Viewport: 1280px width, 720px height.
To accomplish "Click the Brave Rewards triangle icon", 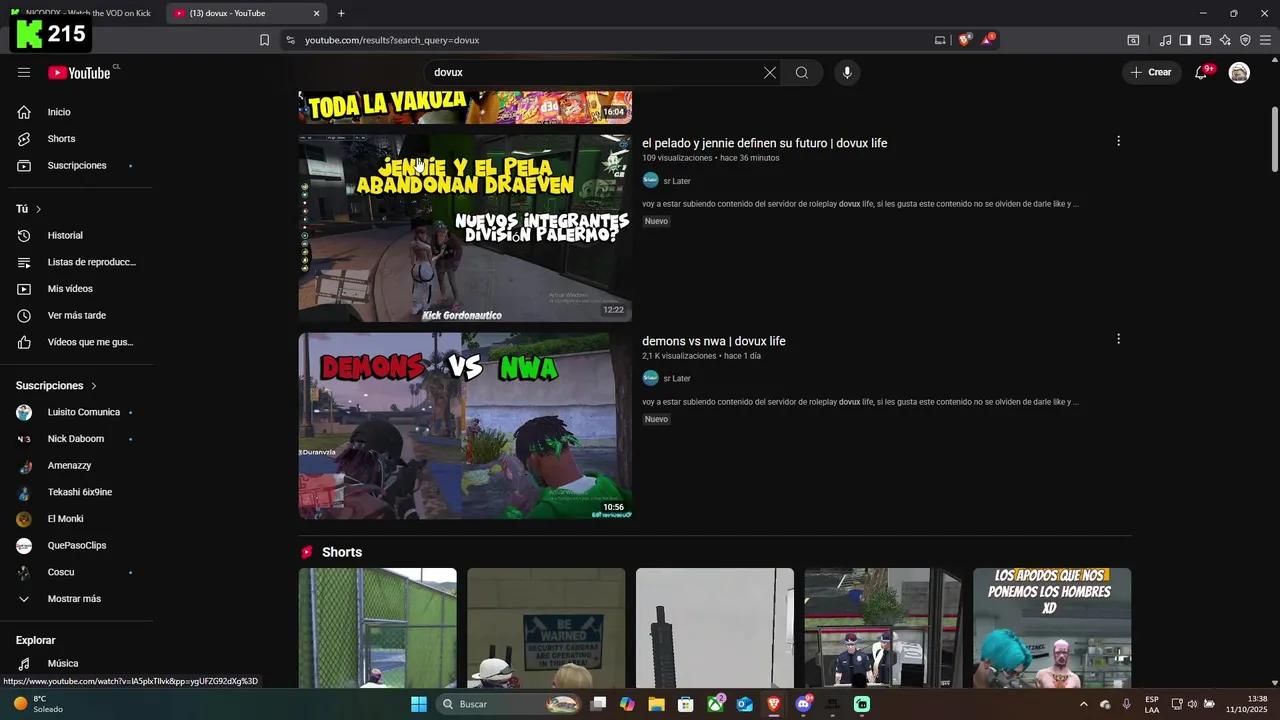I will (988, 40).
